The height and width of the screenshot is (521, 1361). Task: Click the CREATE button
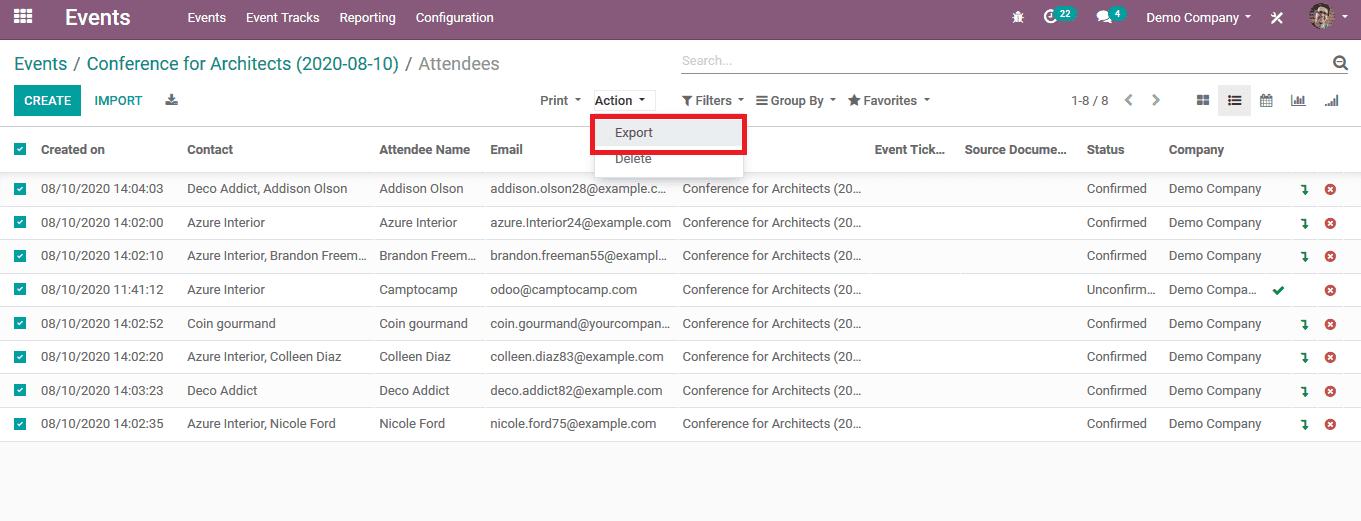pos(47,100)
